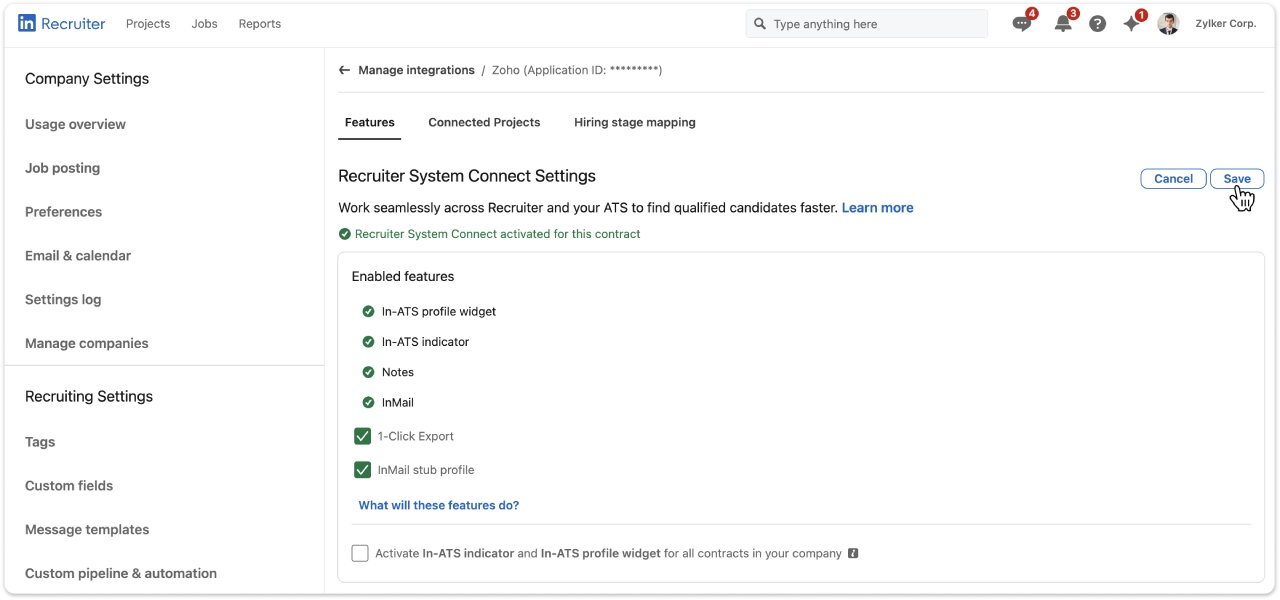Image resolution: width=1280 pixels, height=600 pixels.
Task: Uncheck the InMail stub profile checkbox
Action: coord(362,470)
